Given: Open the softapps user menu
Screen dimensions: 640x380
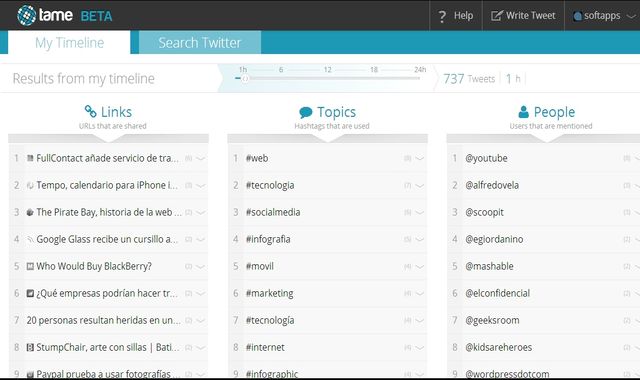Looking at the screenshot, I should pos(602,16).
